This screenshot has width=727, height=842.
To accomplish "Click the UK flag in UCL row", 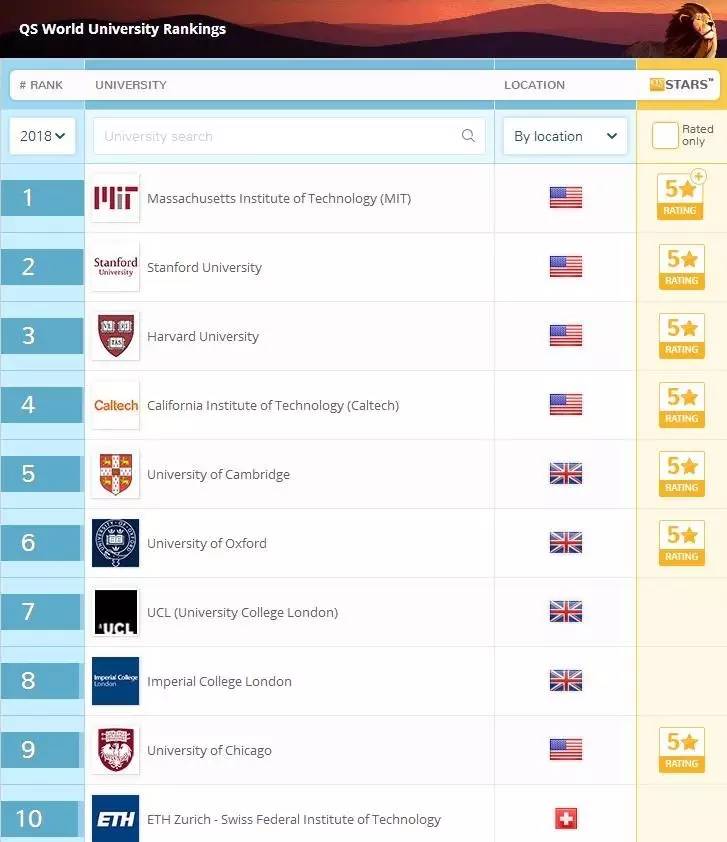I will tap(566, 612).
